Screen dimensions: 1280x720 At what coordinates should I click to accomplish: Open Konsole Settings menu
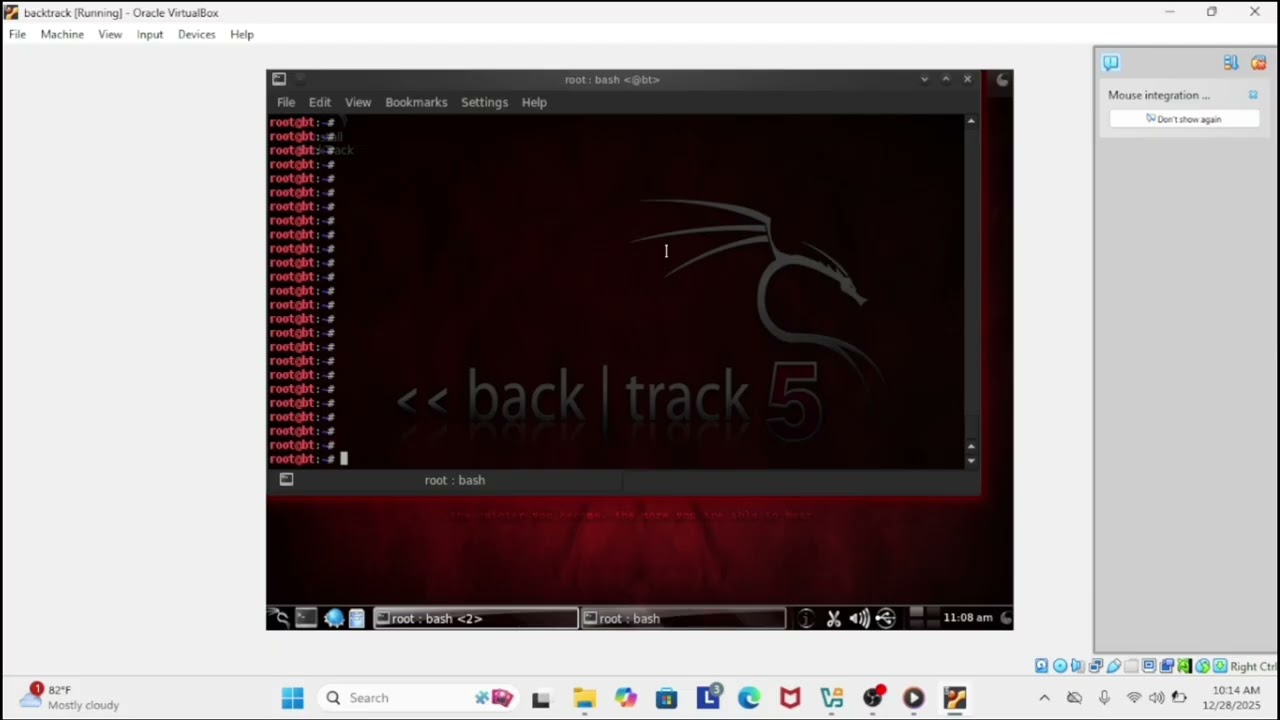tap(484, 102)
